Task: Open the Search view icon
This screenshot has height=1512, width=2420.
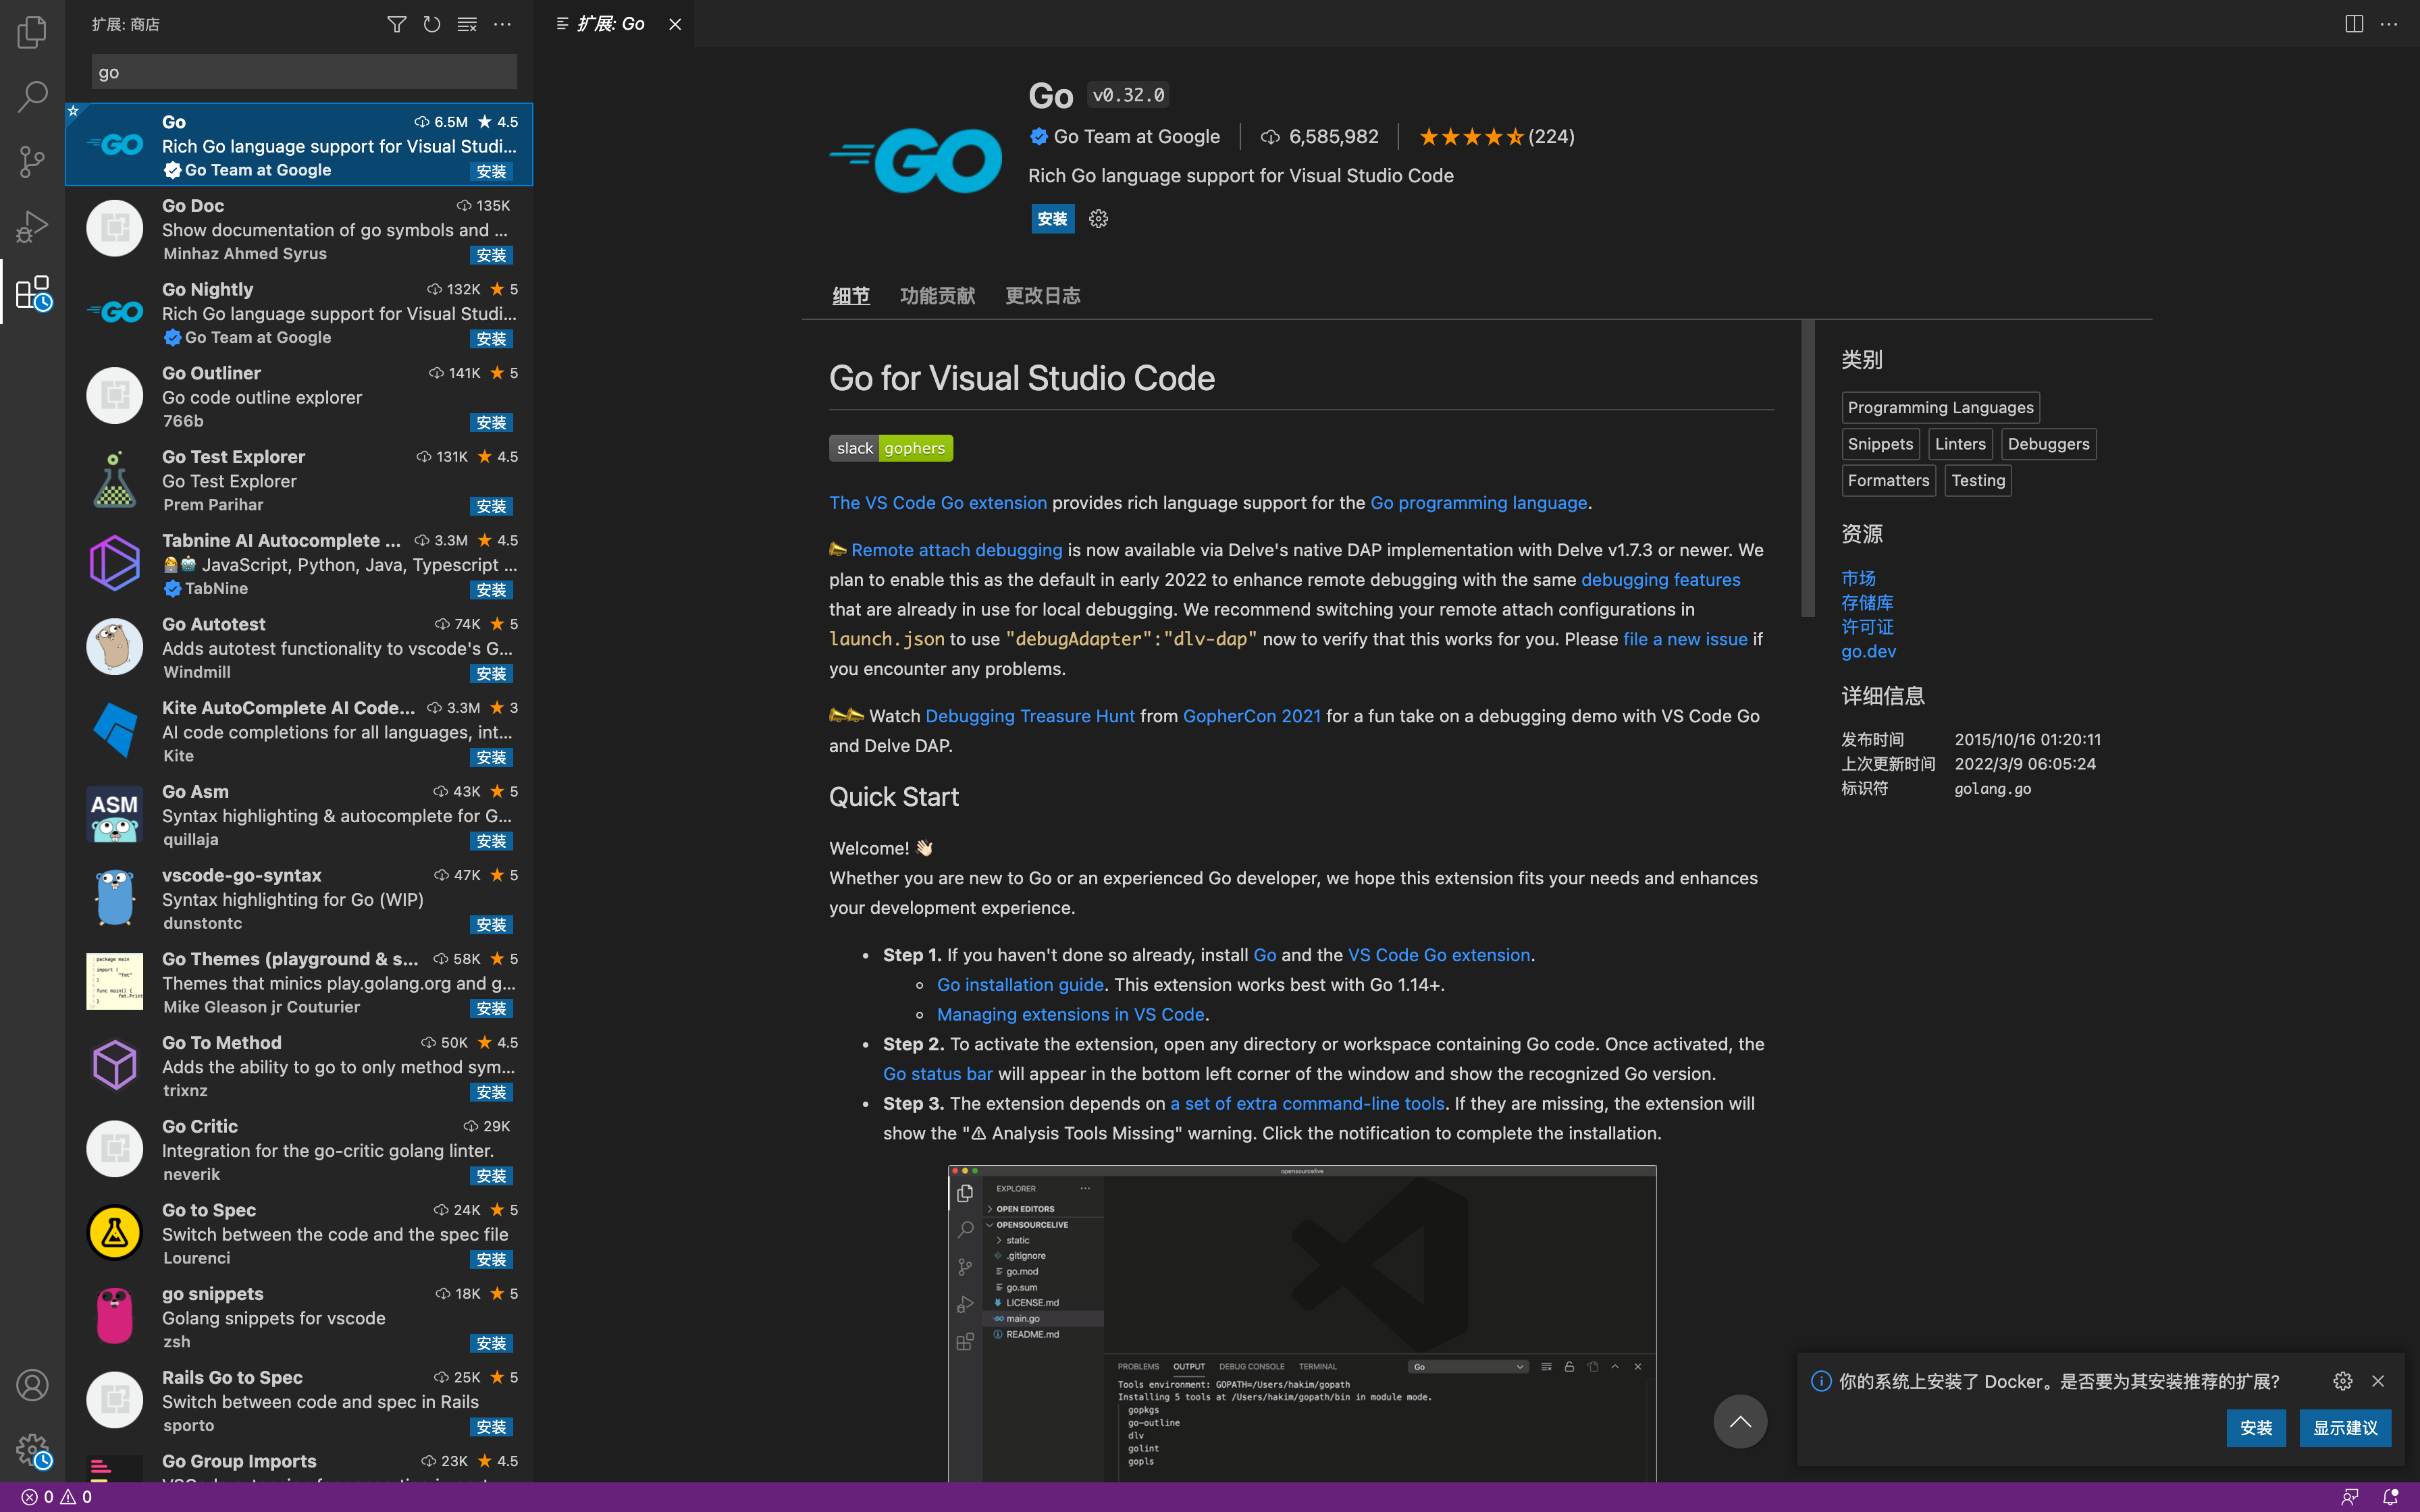Action: pyautogui.click(x=32, y=96)
